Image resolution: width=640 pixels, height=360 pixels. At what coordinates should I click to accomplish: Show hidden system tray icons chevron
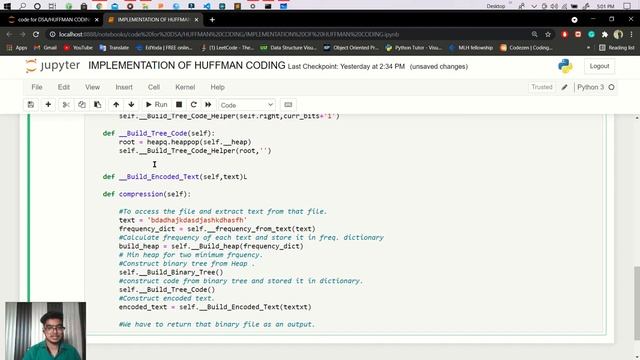click(x=533, y=6)
